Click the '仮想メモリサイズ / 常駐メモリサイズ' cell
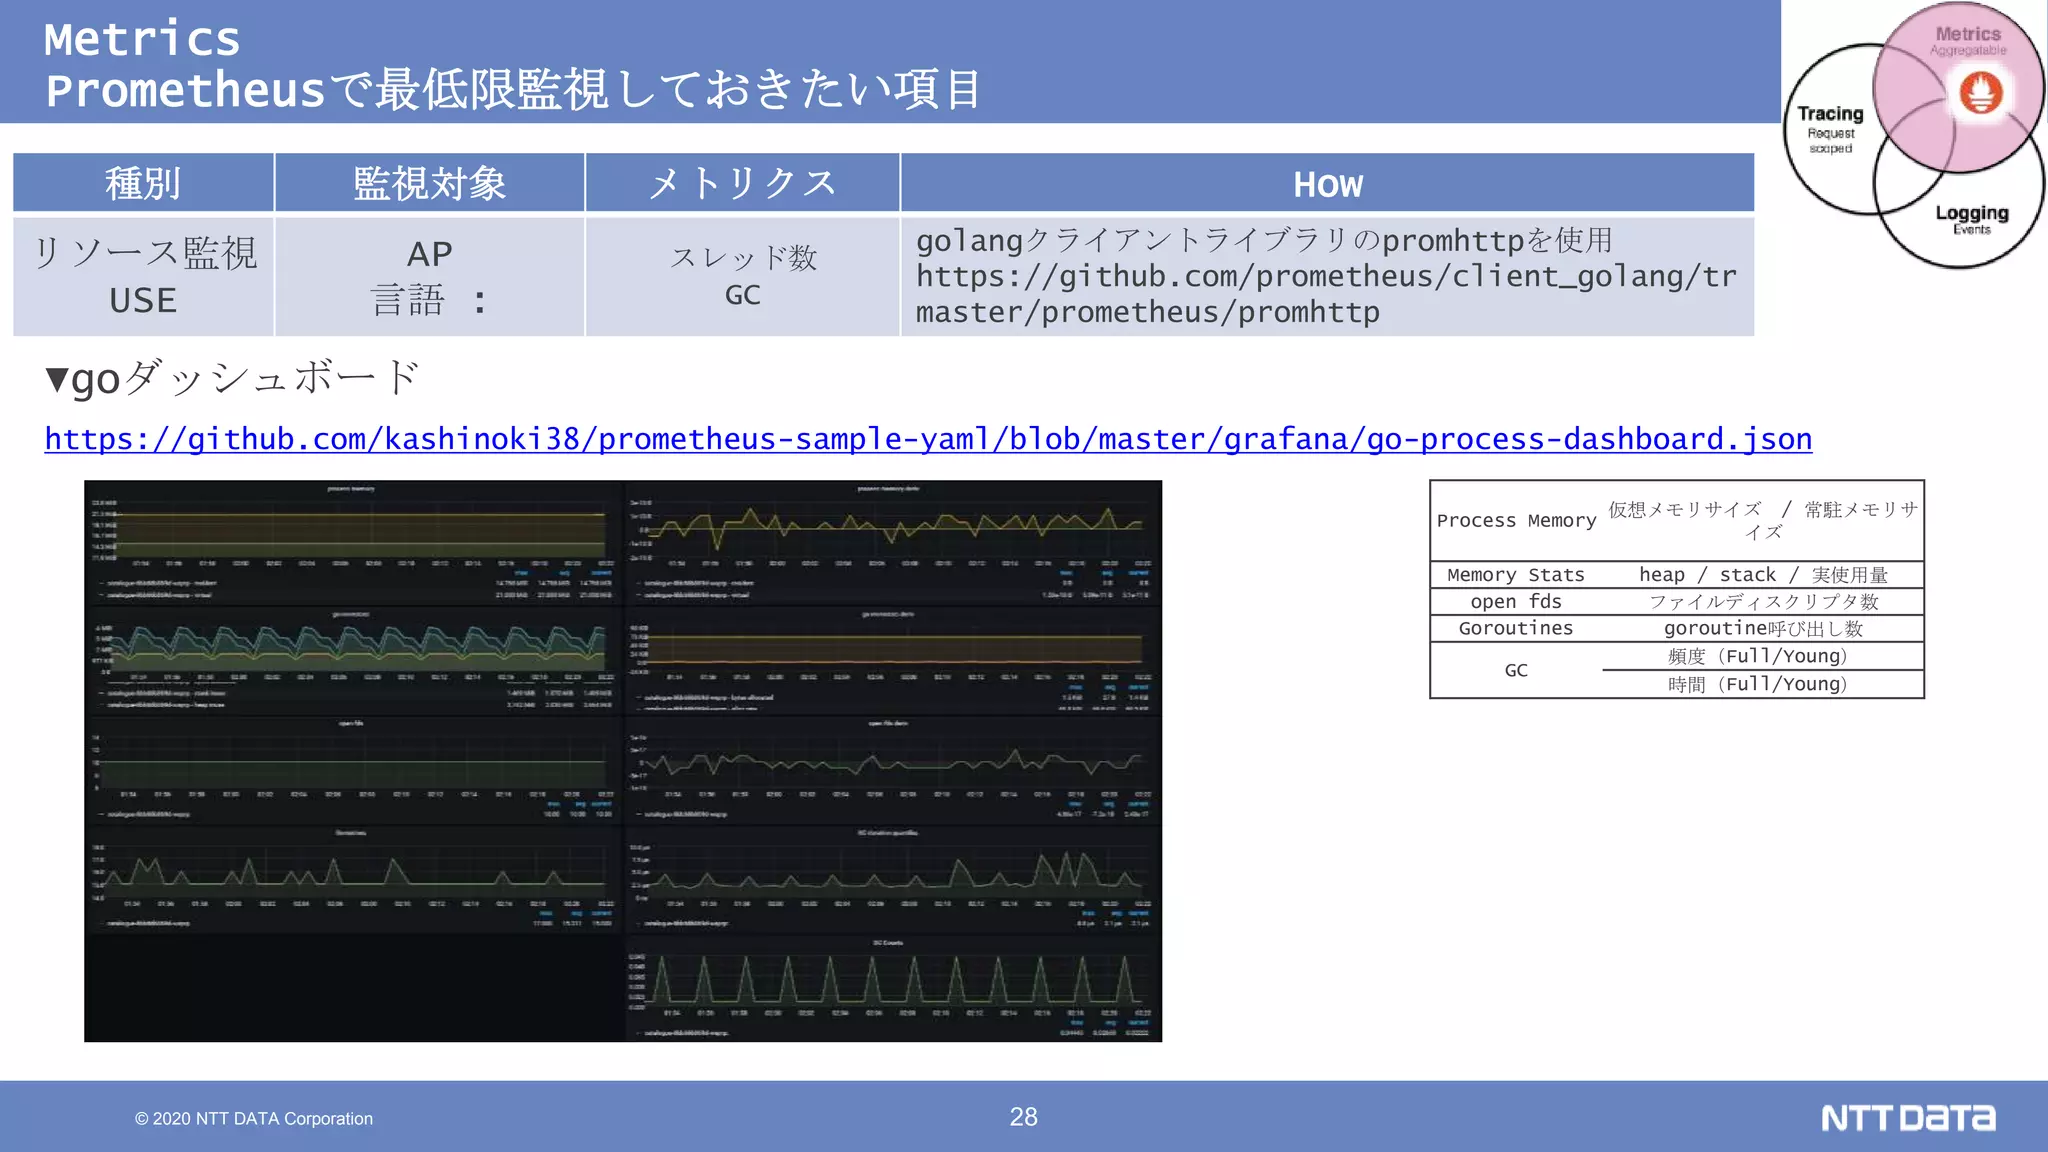Screen dimensions: 2048x1152 (1763, 521)
